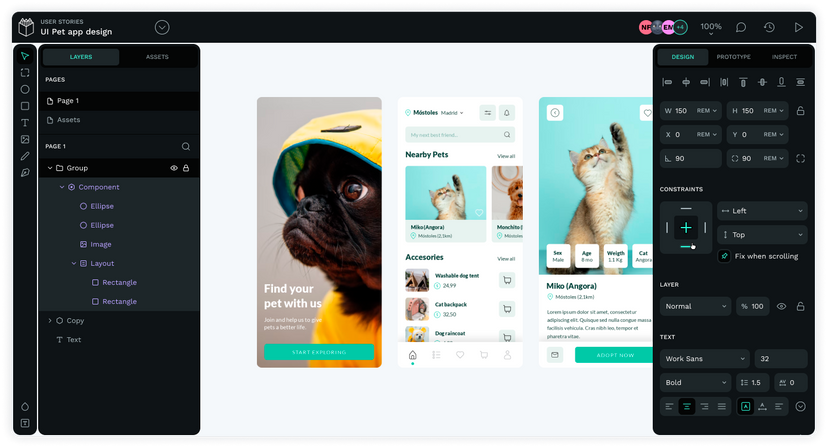This screenshot has width=828, height=448.
Task: Distribute vertical spacing icon
Action: coord(801,82)
